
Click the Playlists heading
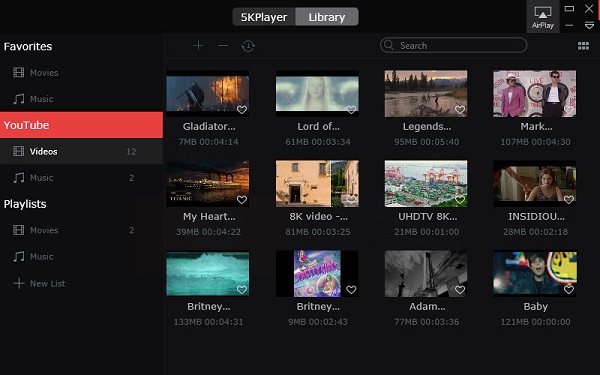click(x=25, y=204)
